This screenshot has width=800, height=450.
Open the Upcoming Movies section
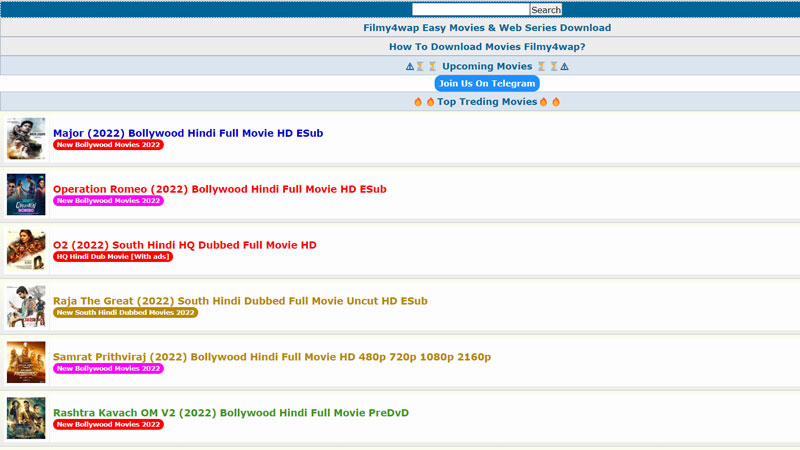(x=487, y=66)
